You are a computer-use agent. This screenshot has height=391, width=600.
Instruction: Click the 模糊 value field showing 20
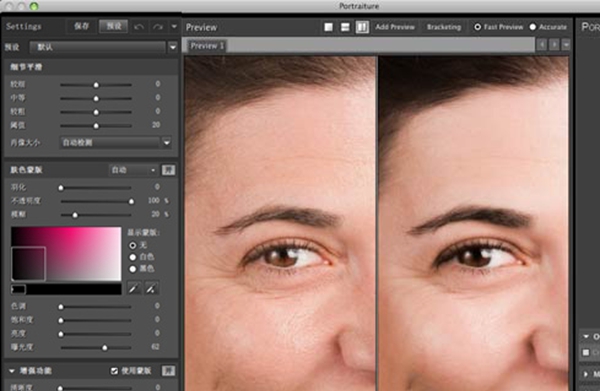[155, 214]
